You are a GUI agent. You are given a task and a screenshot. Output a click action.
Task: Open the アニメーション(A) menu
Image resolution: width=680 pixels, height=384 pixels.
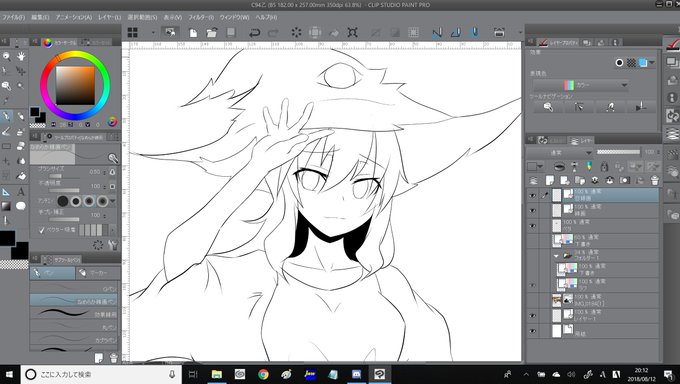click(x=73, y=17)
